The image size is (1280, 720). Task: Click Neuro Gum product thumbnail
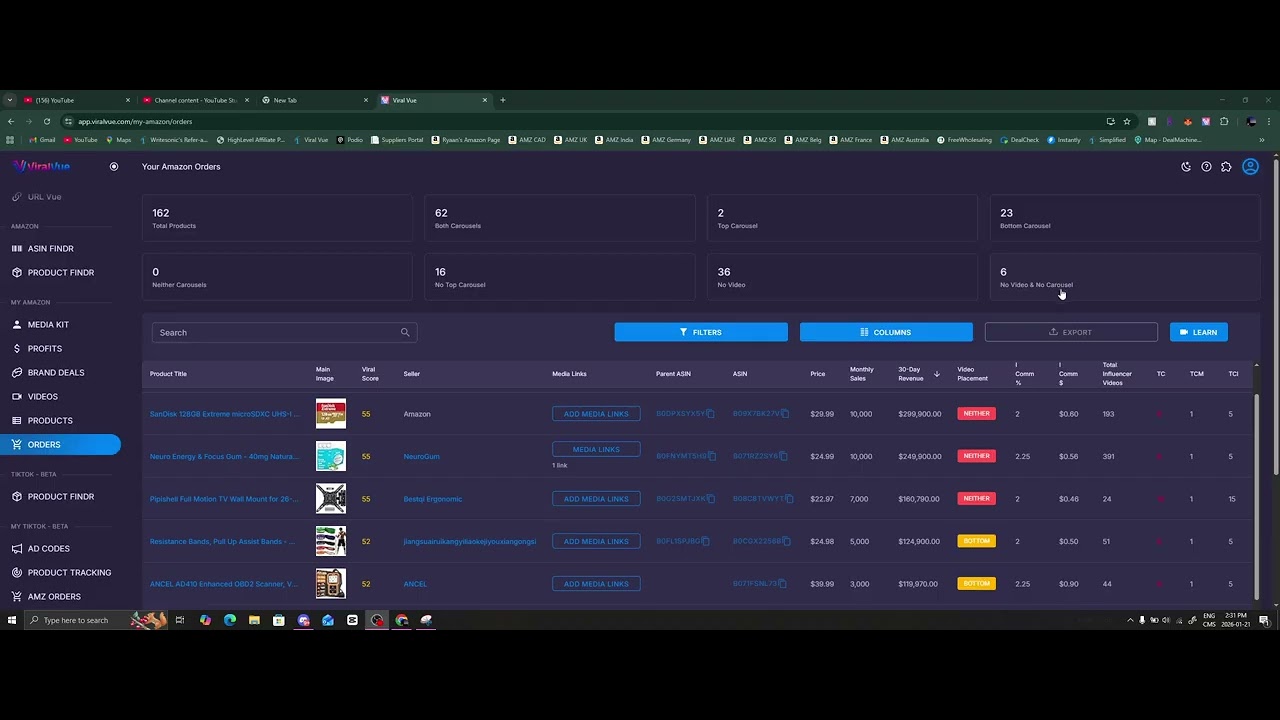331,456
